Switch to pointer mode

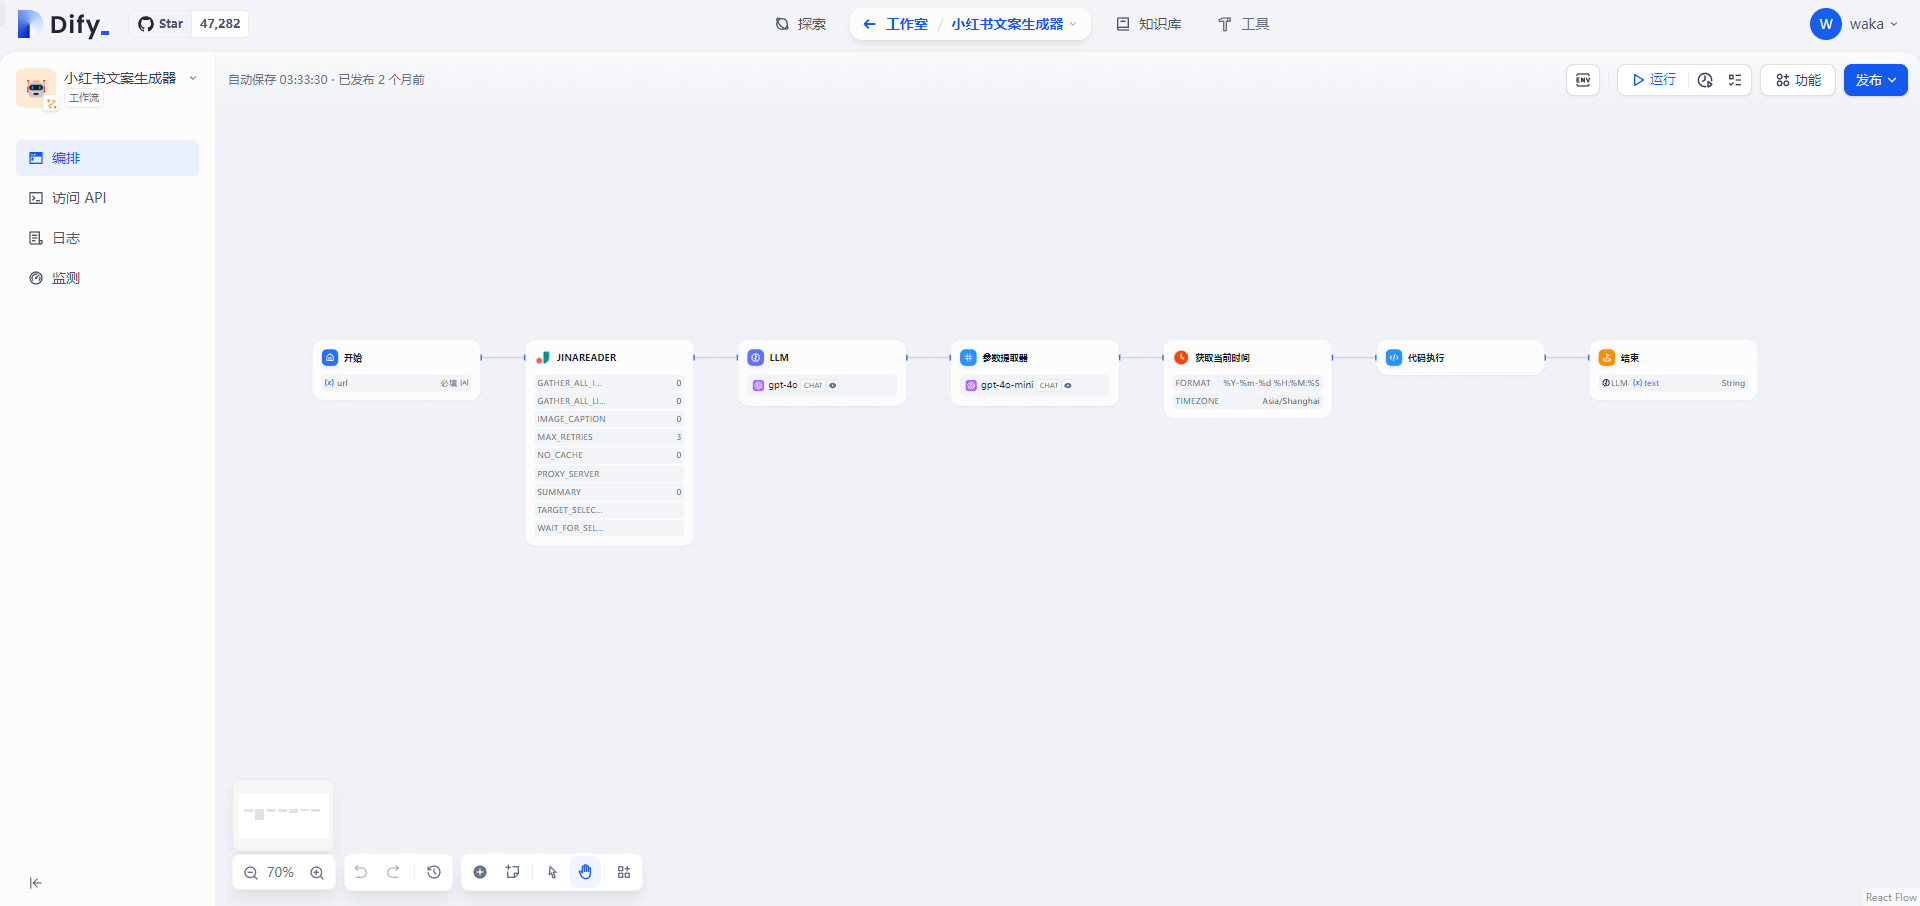coord(553,872)
